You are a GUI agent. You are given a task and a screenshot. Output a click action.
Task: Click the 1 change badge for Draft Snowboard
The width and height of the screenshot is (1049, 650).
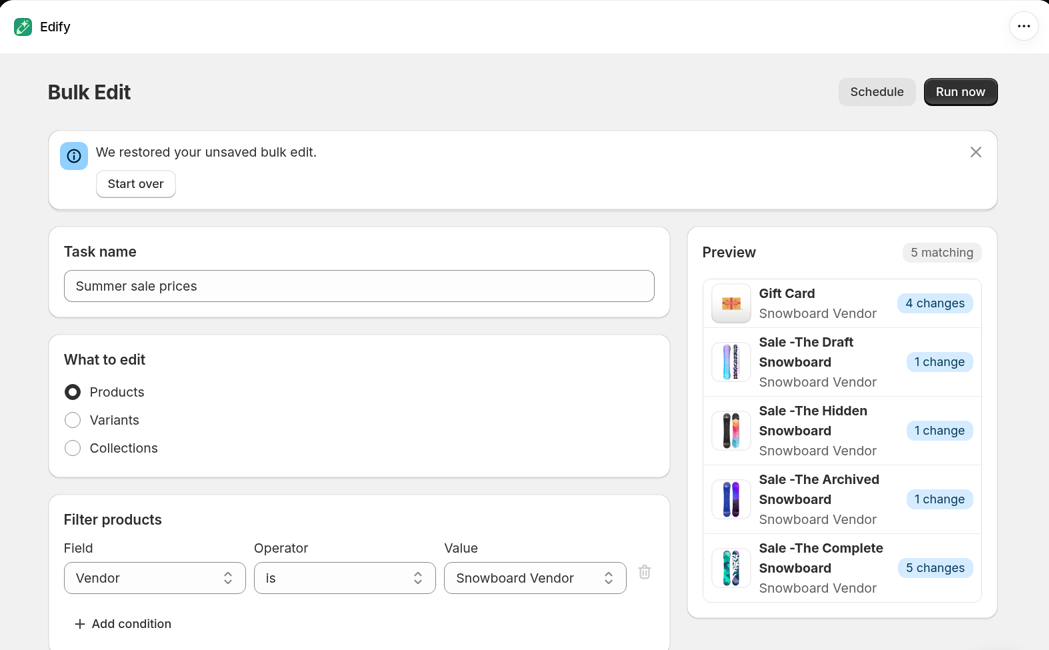(939, 362)
